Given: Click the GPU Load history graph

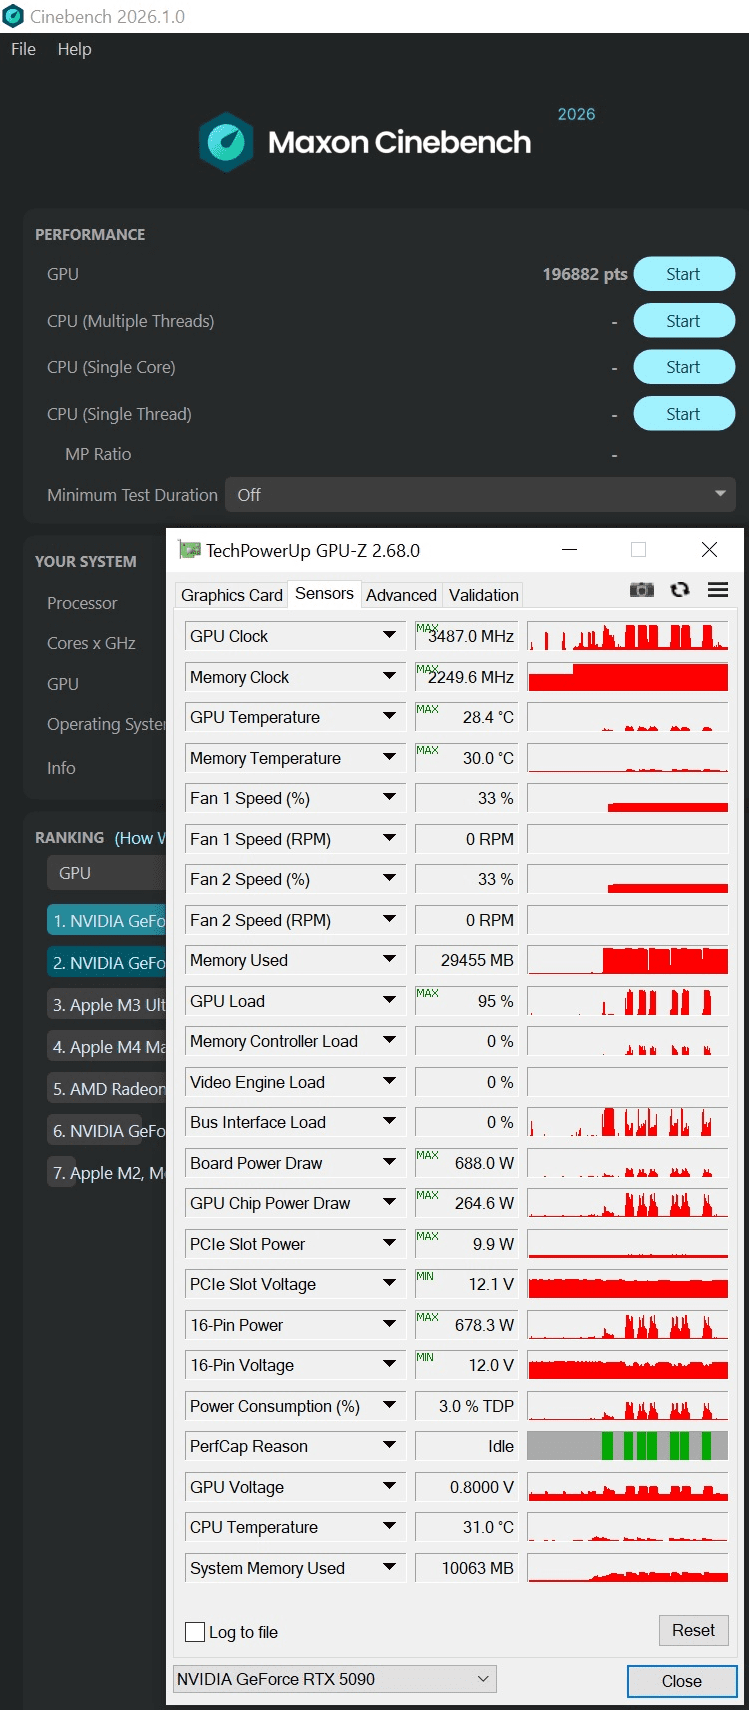Looking at the screenshot, I should 627,1001.
